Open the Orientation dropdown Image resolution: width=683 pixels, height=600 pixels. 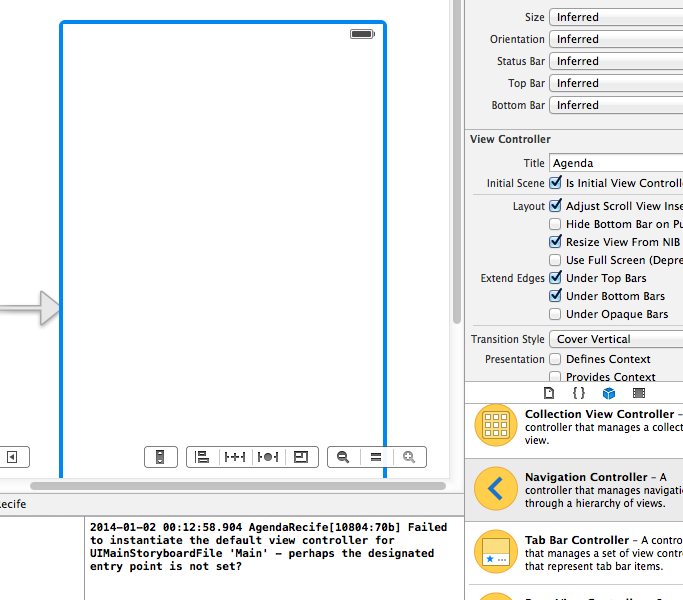(616, 39)
